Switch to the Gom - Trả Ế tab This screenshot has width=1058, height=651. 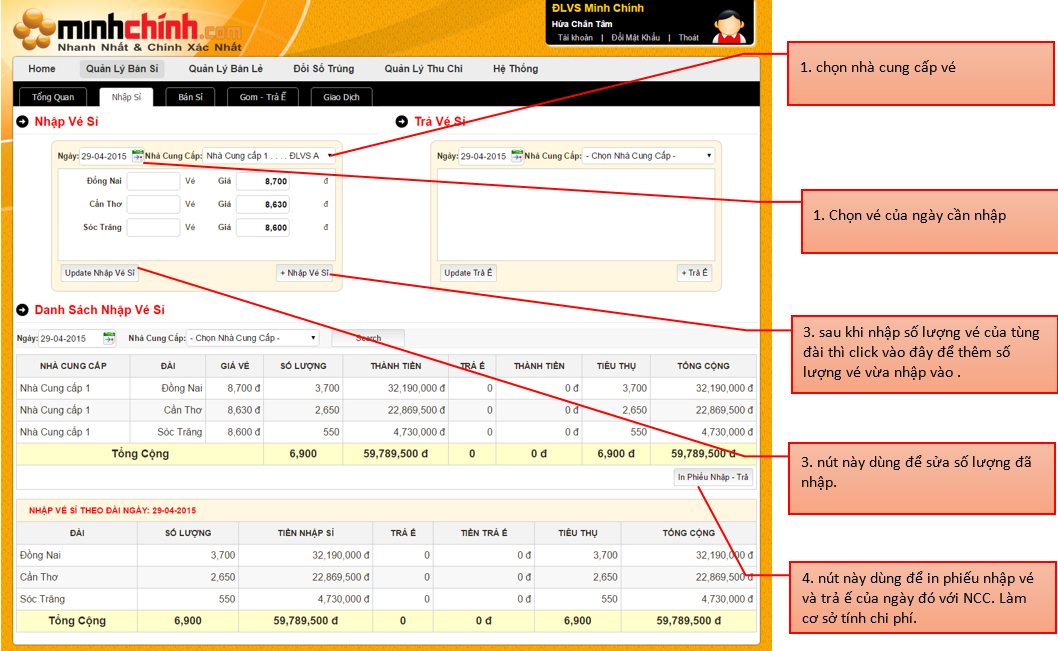pos(263,97)
